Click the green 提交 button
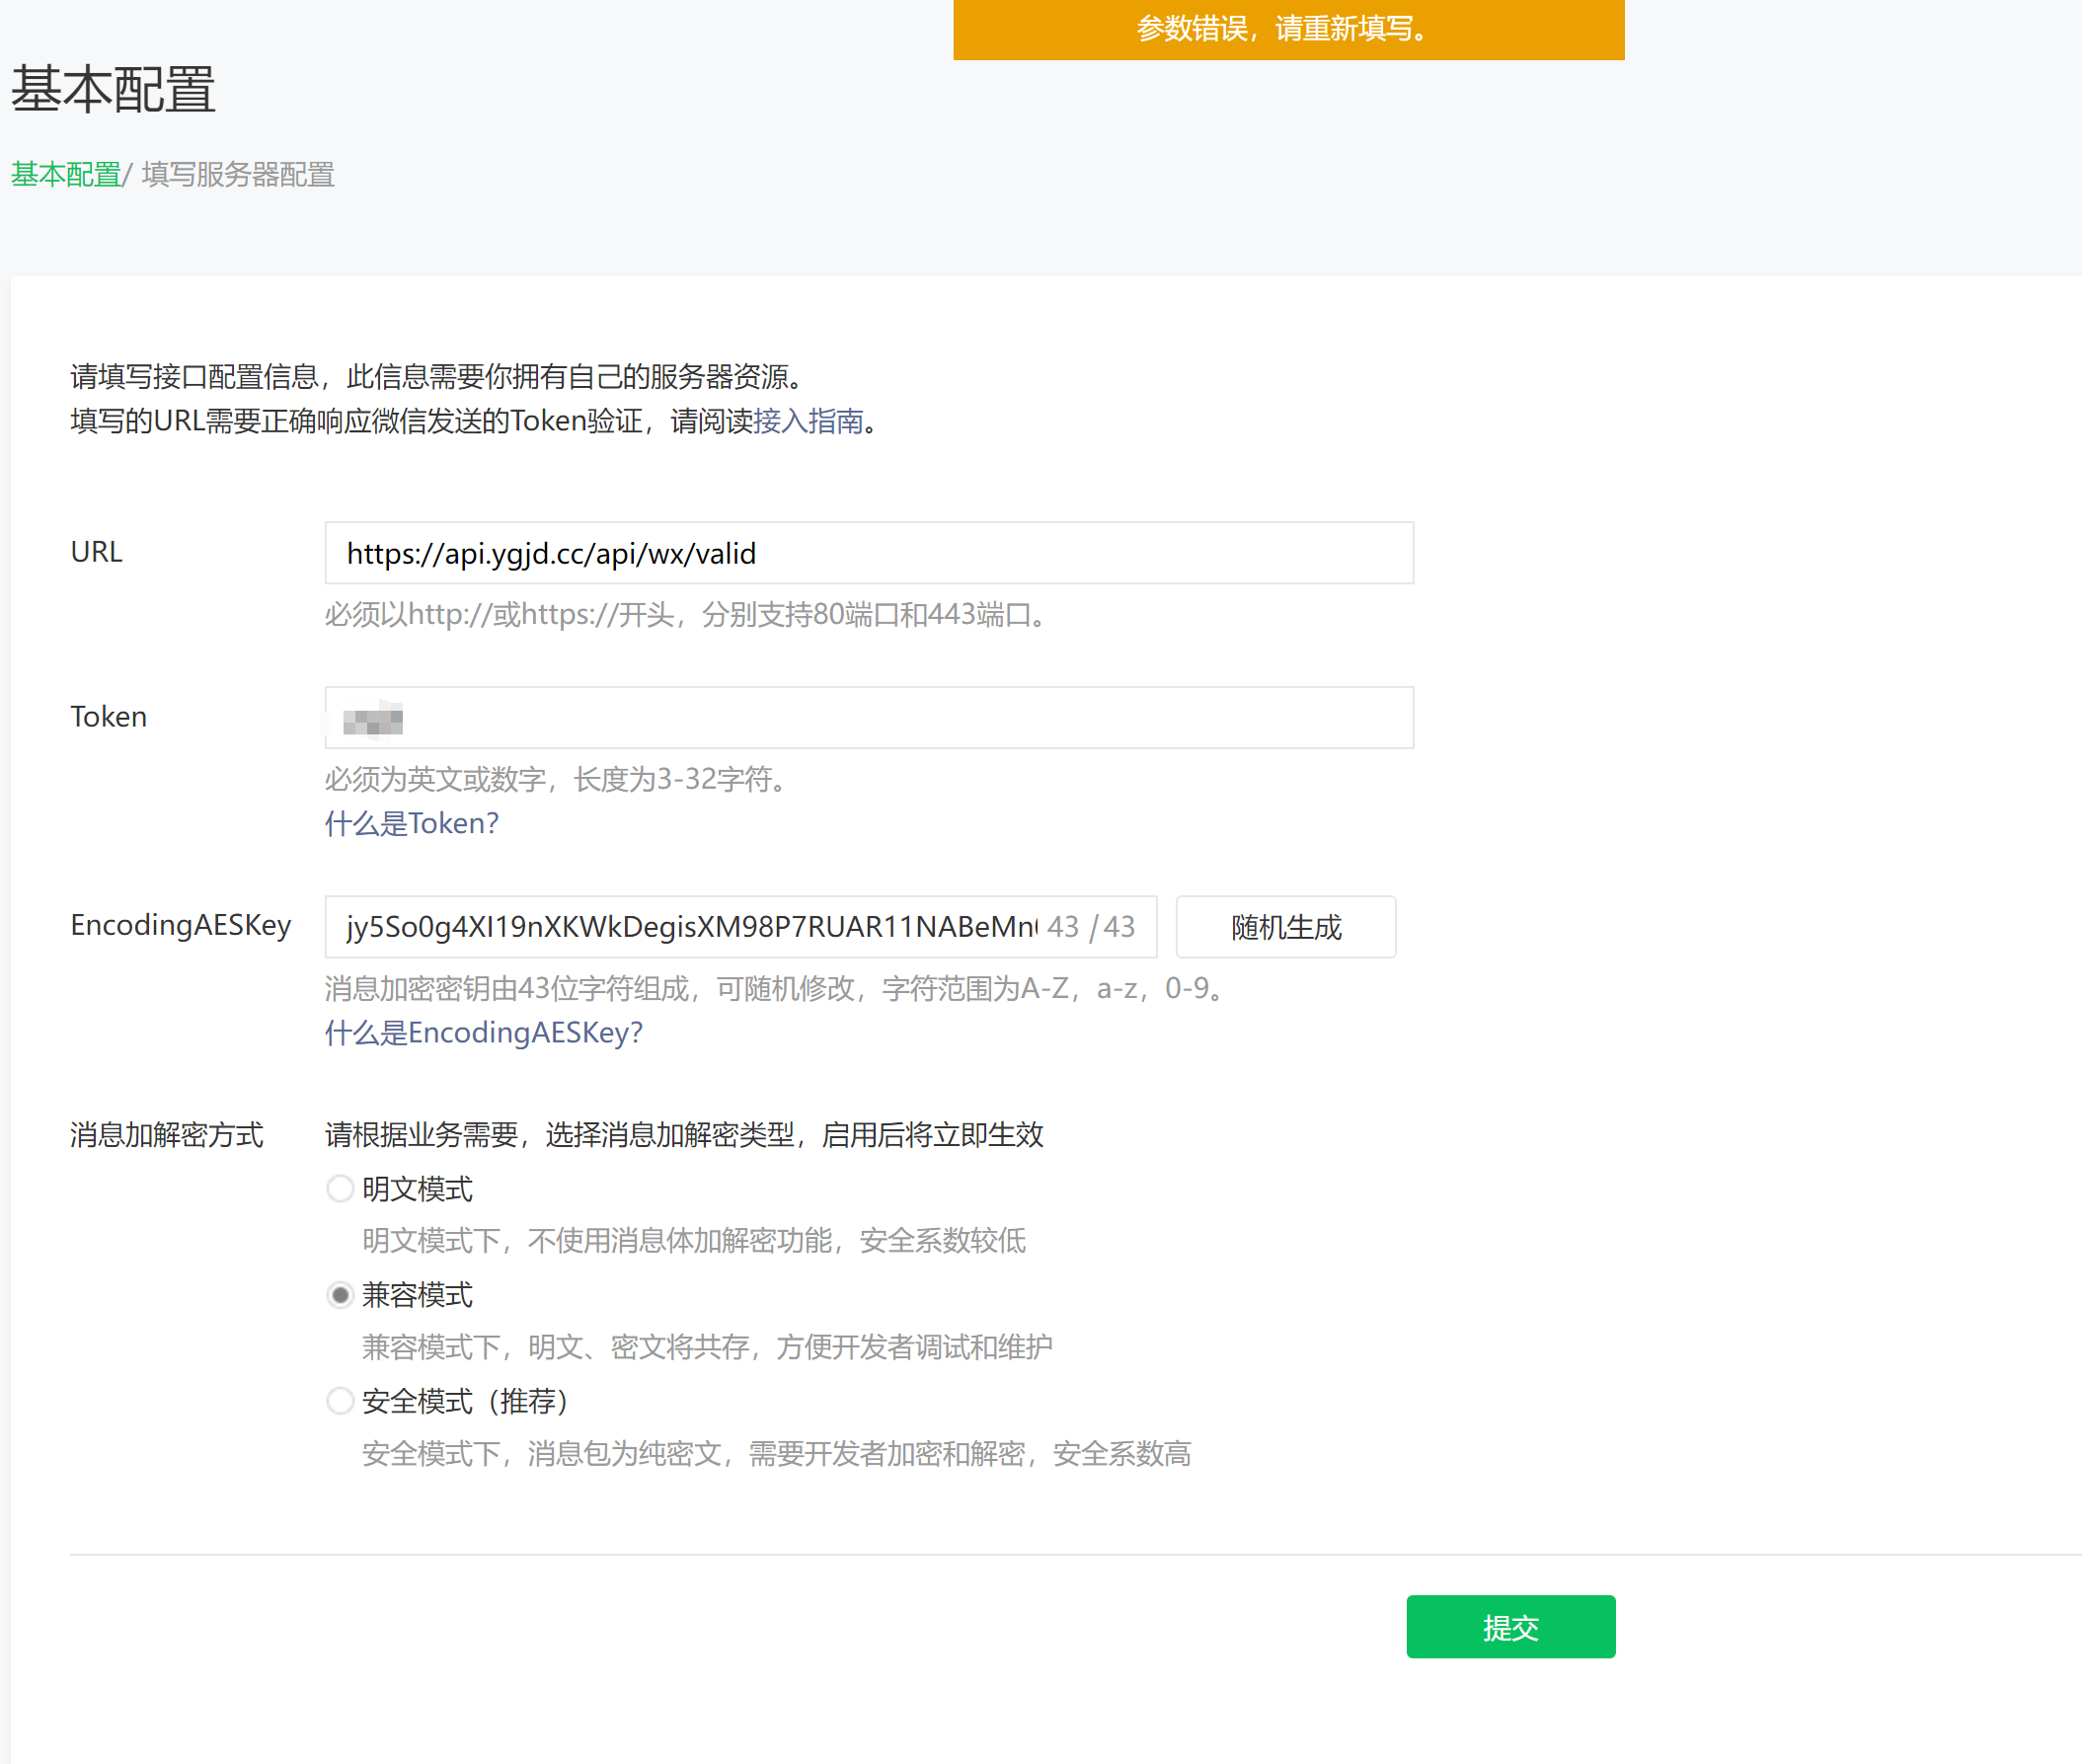2082x1764 pixels. [1510, 1627]
